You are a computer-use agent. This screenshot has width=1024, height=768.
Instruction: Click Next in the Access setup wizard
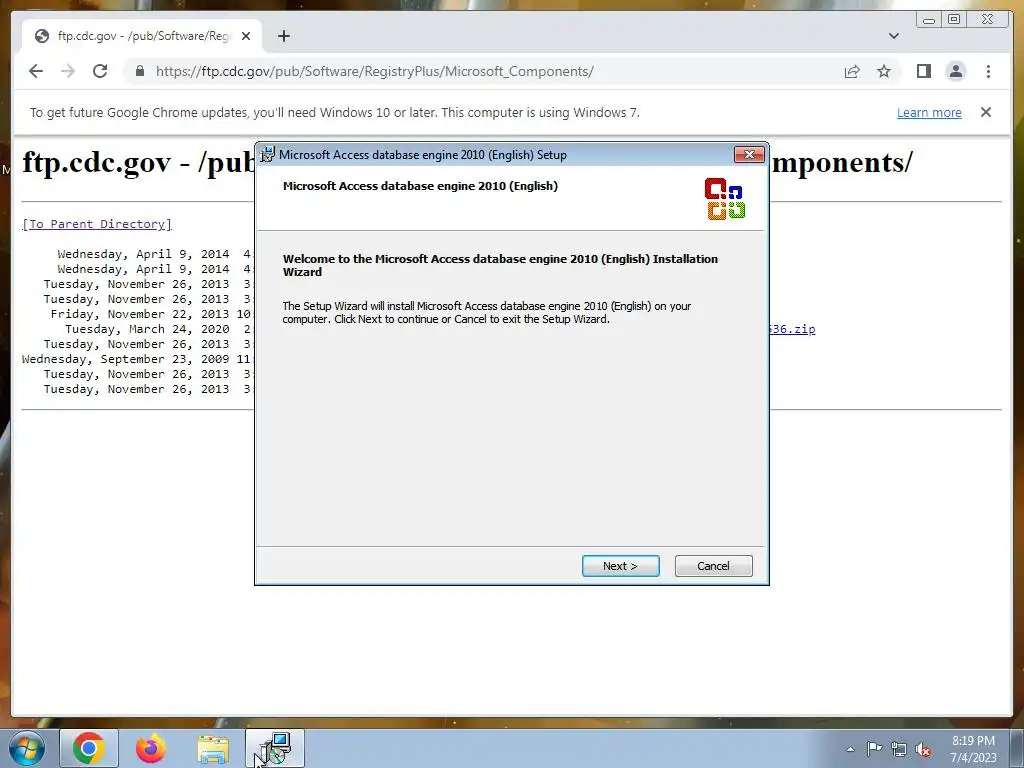tap(620, 566)
